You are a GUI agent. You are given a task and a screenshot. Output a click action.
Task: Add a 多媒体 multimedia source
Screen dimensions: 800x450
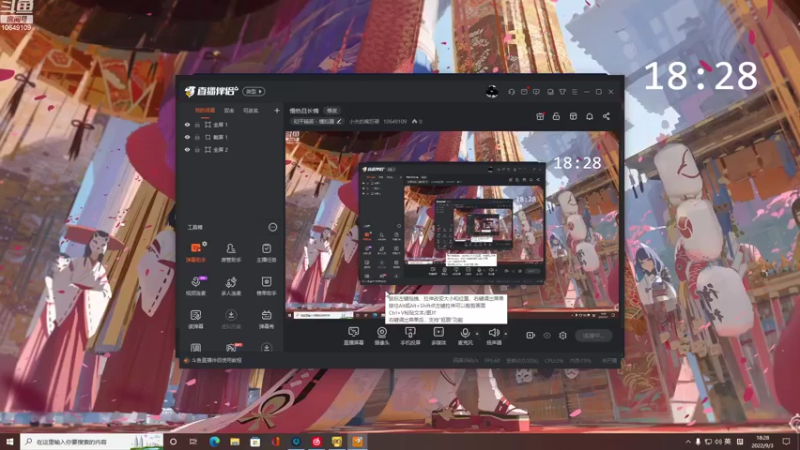point(438,336)
